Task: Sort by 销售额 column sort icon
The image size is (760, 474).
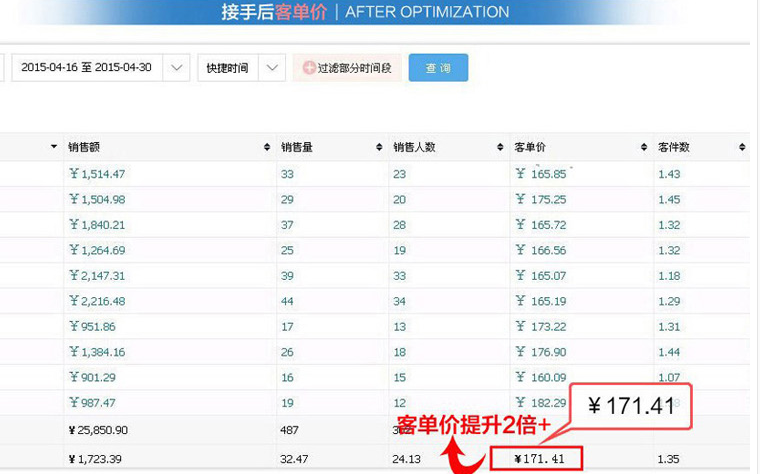Action: 267,147
